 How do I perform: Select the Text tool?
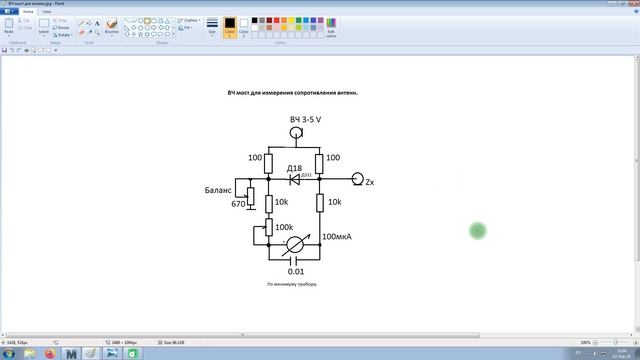(97, 23)
